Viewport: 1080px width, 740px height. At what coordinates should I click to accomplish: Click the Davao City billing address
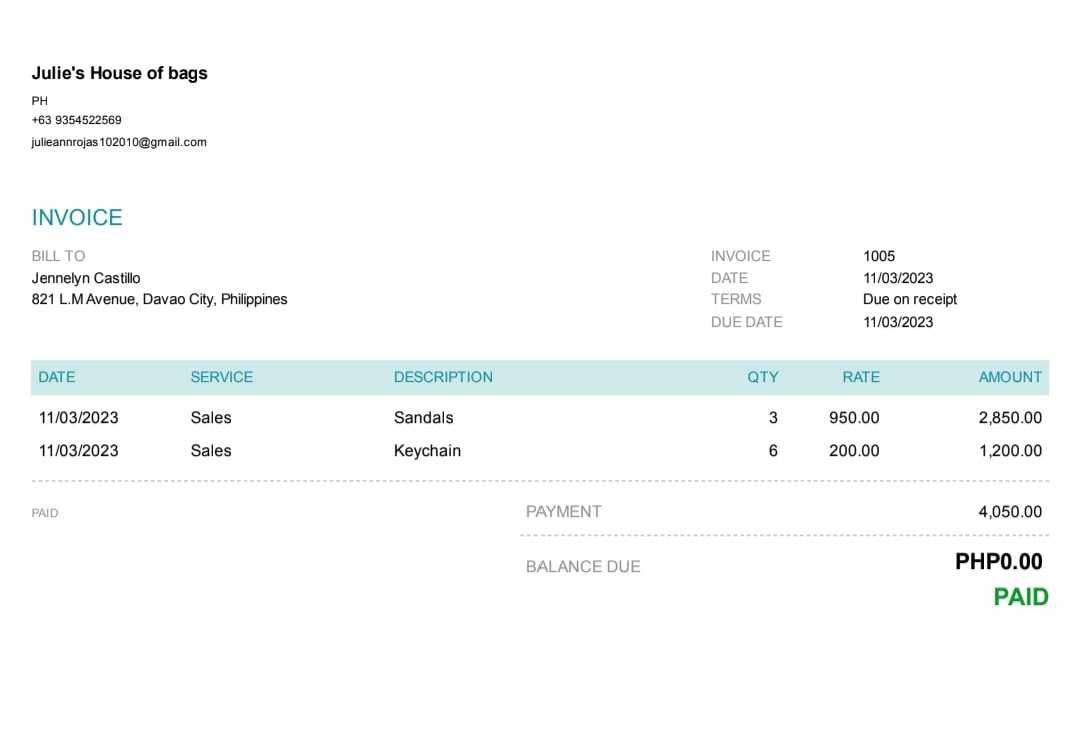tap(160, 299)
